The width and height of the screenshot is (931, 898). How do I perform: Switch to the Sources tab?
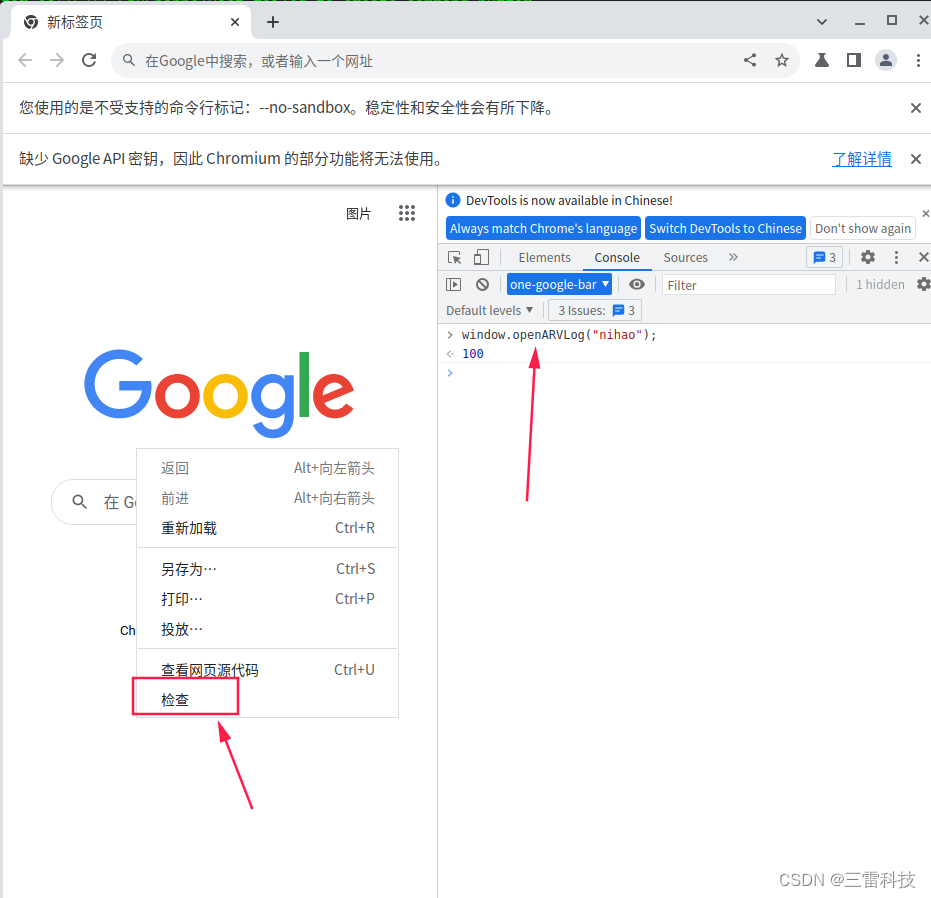tap(685, 257)
